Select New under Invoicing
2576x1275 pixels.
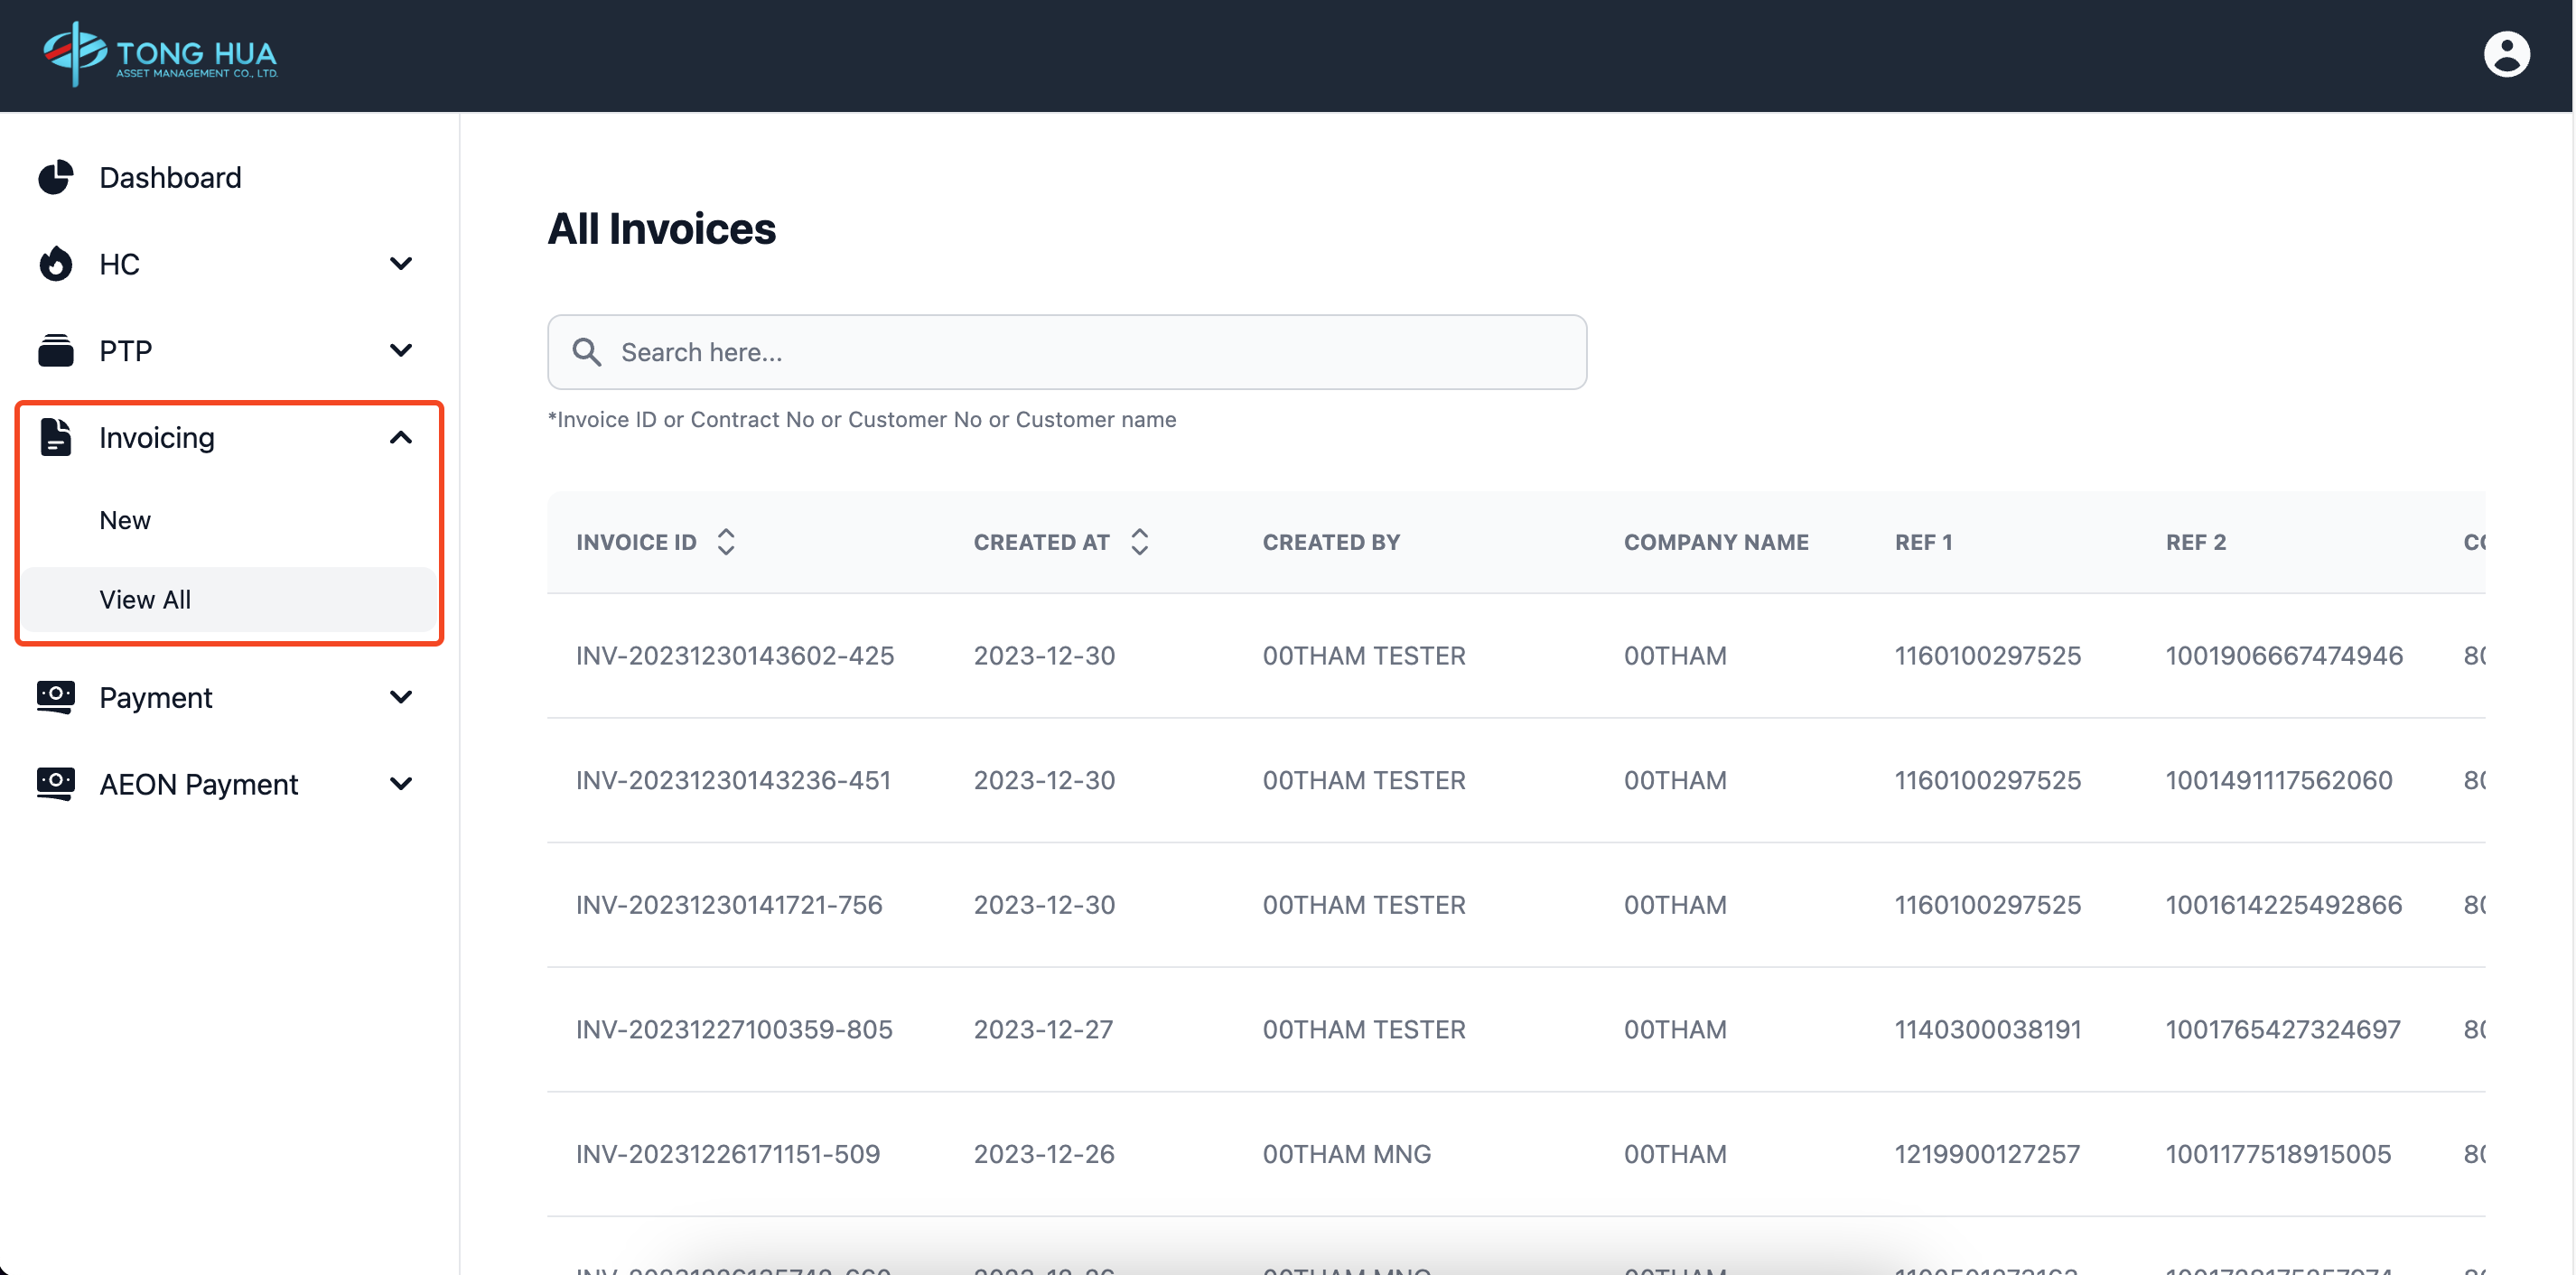pyautogui.click(x=125, y=520)
